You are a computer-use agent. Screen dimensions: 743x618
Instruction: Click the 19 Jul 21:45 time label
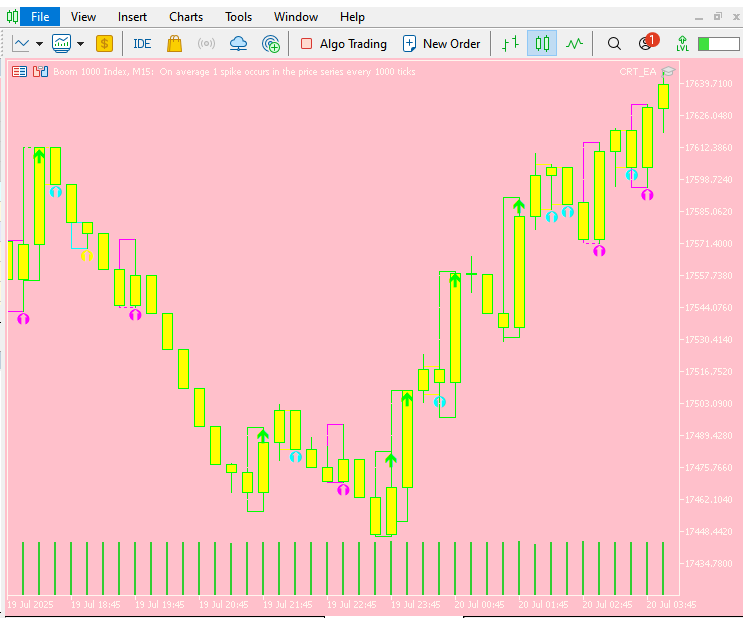(x=288, y=605)
